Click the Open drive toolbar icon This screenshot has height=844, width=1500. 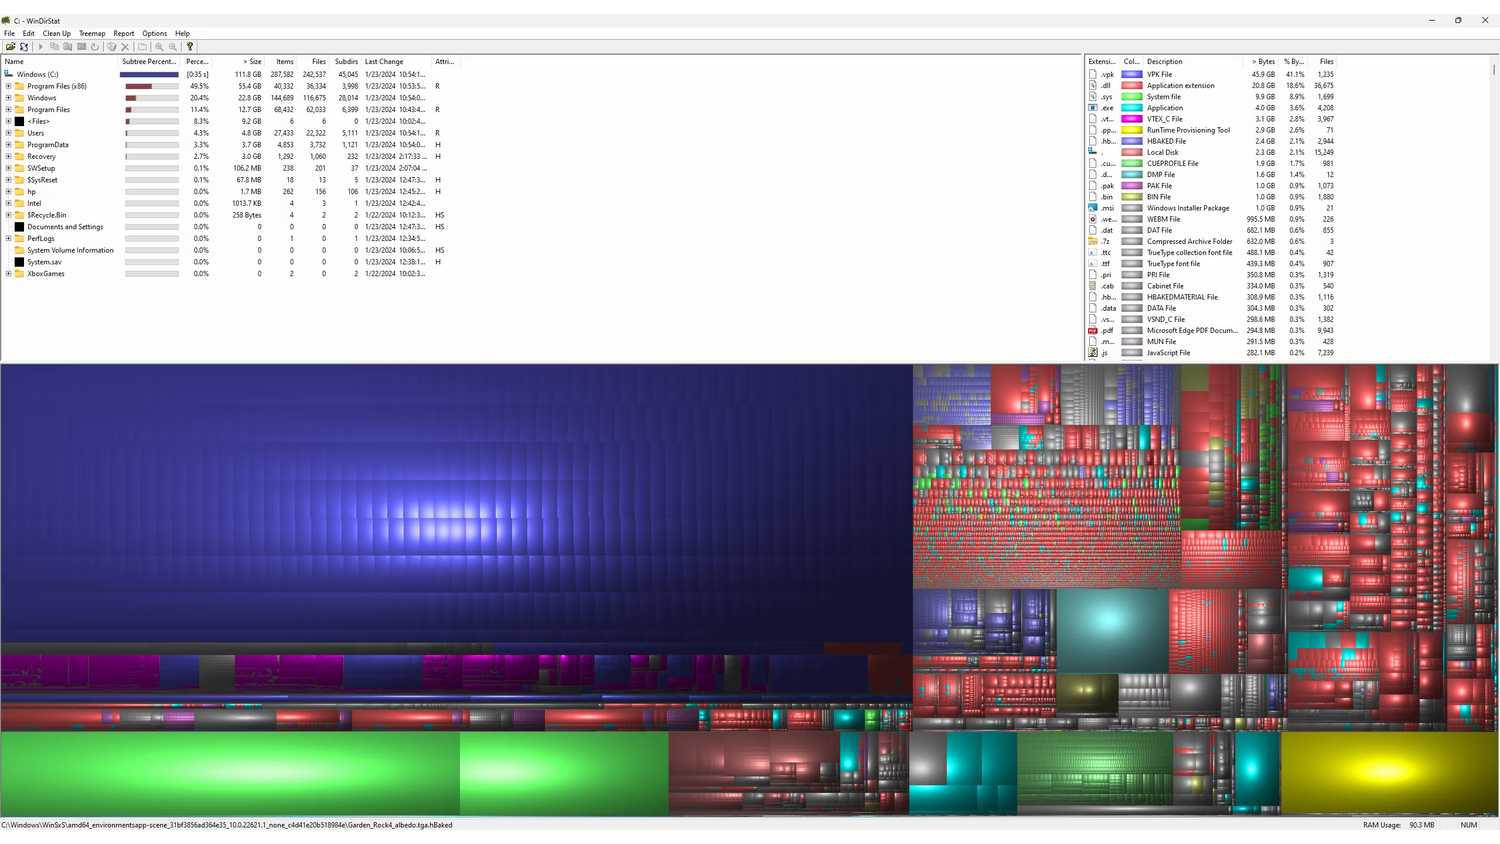pos(10,47)
